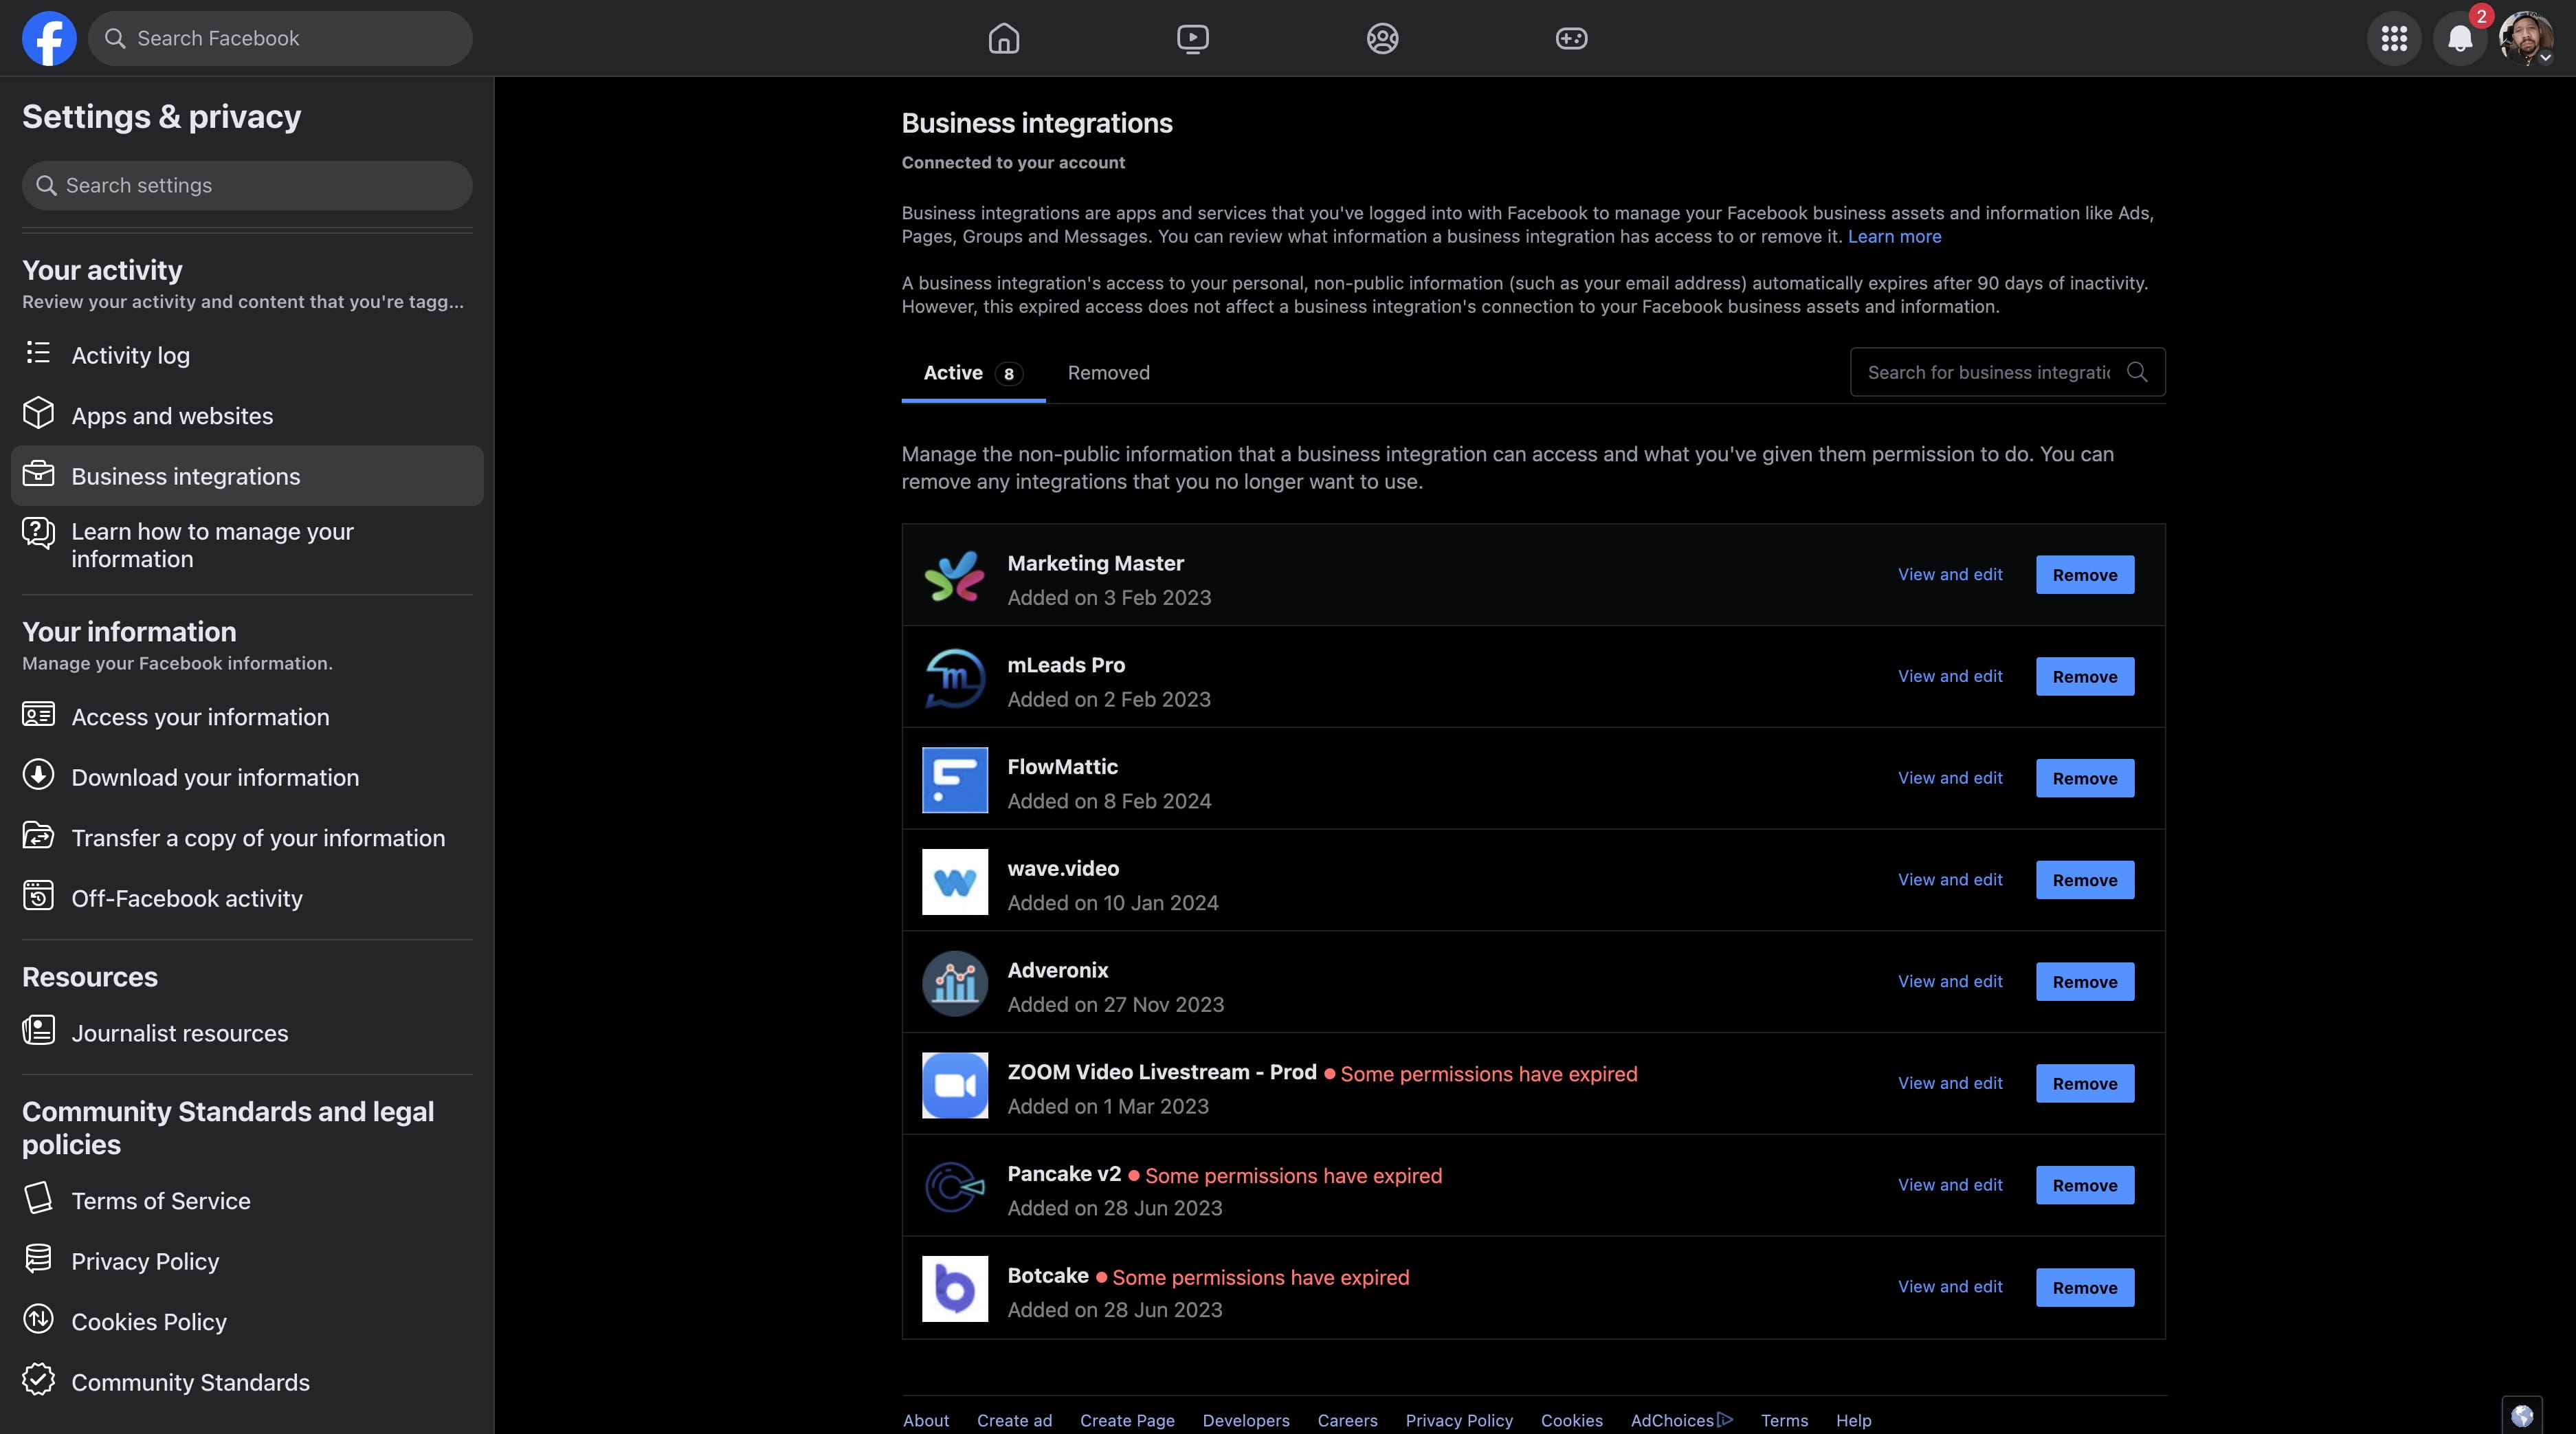Click Botcake 'Added on 28 Jun 2023' text
Screen dimensions: 2576x1434
[1114, 1310]
